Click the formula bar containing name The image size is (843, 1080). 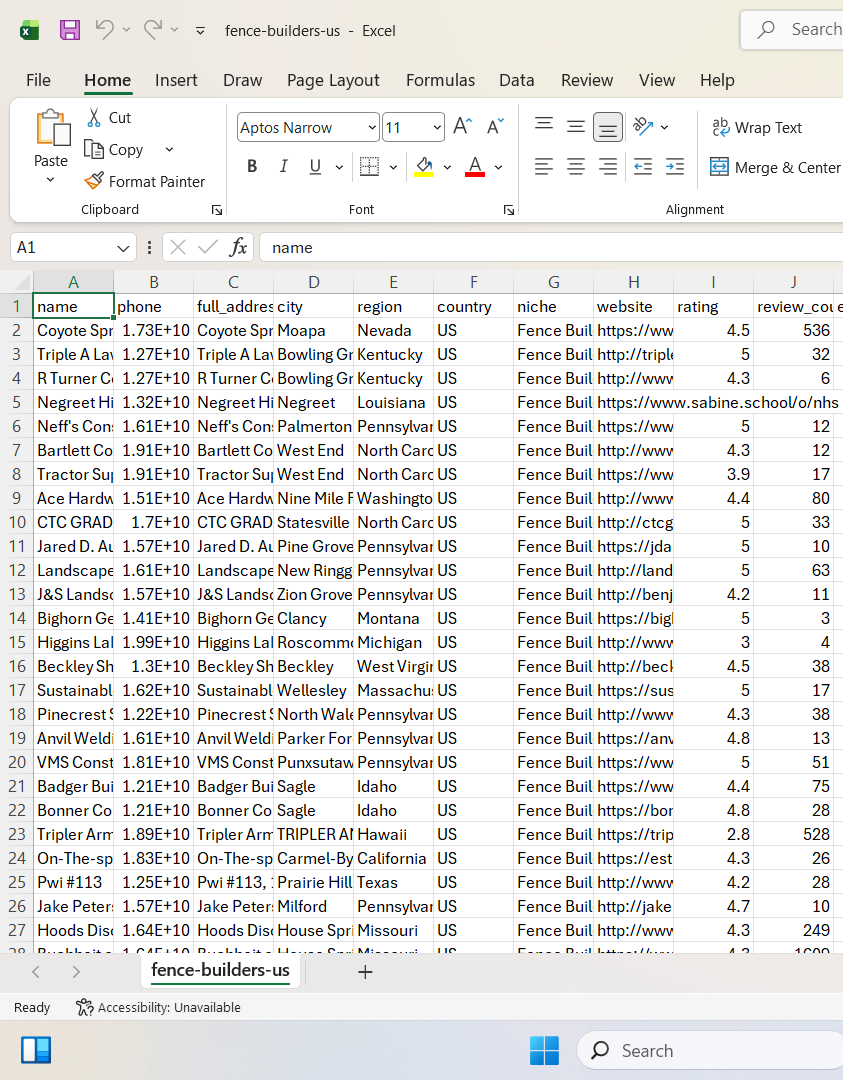click(x=551, y=247)
